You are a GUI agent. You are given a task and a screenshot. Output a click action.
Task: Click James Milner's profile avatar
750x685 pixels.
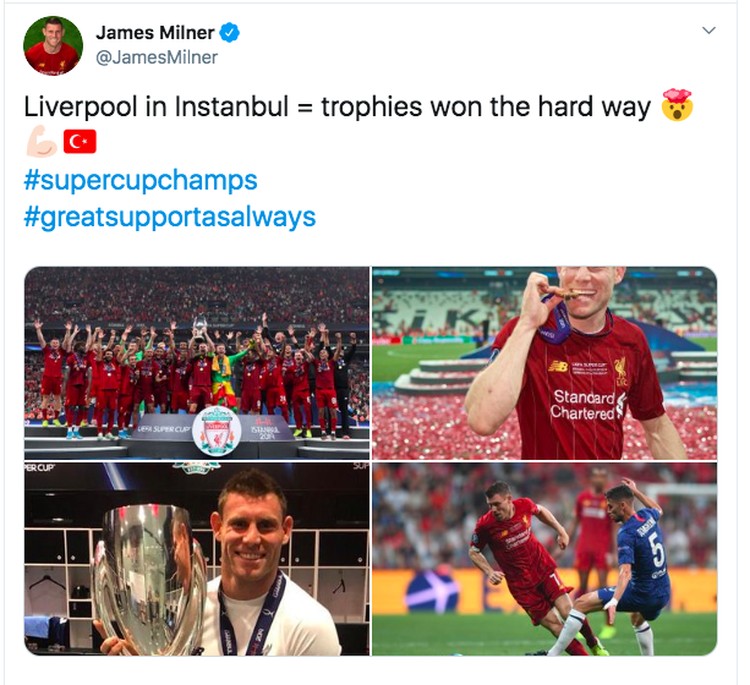[x=53, y=46]
